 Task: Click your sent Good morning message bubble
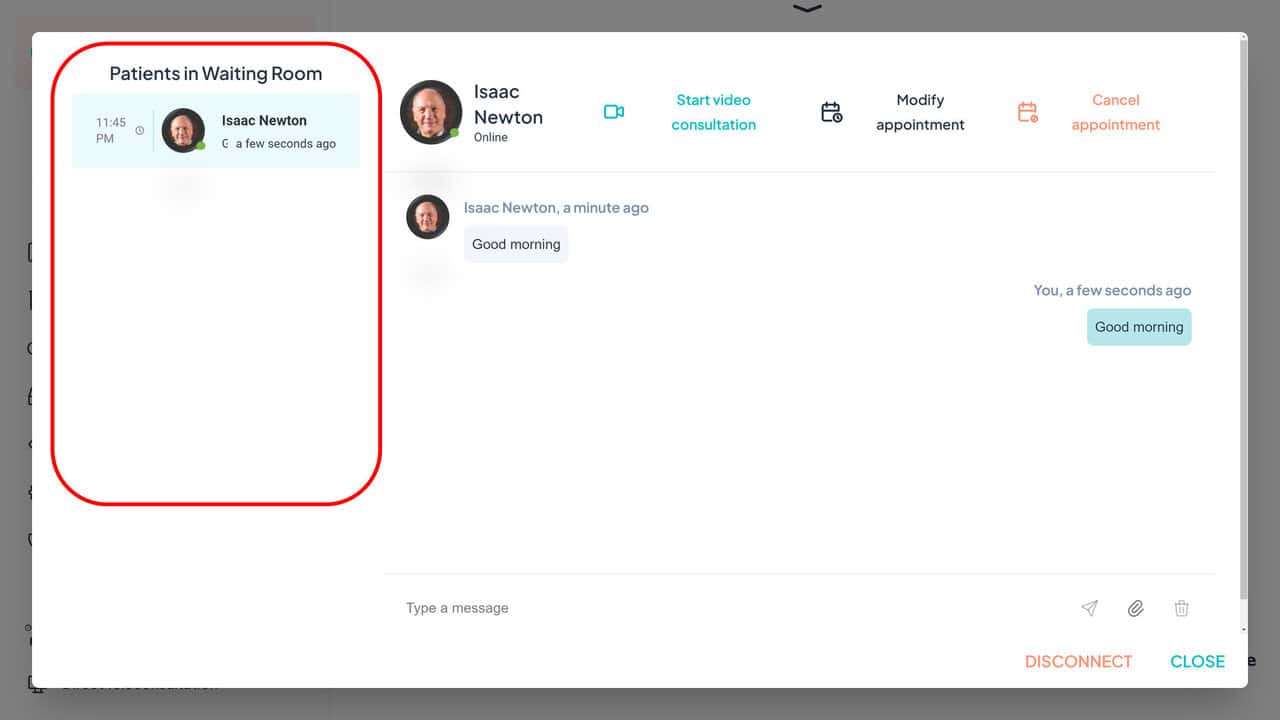tap(1138, 327)
